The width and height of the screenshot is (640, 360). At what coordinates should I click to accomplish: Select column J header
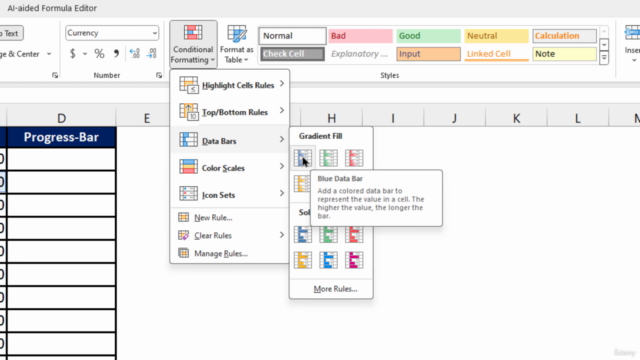(455, 118)
